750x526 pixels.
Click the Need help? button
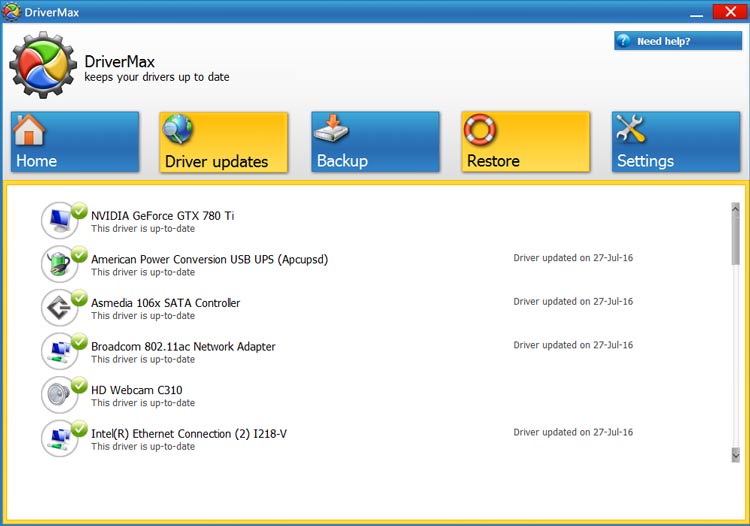(678, 41)
